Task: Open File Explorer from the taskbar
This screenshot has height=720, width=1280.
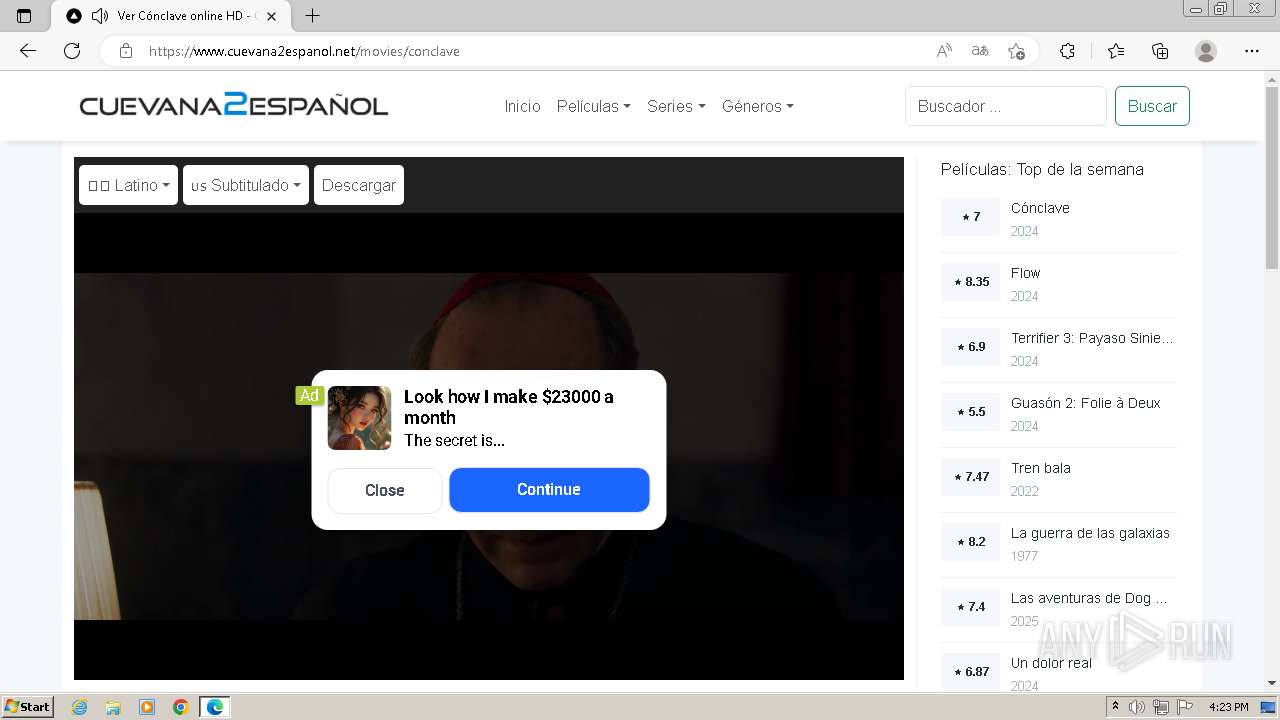Action: [x=113, y=707]
